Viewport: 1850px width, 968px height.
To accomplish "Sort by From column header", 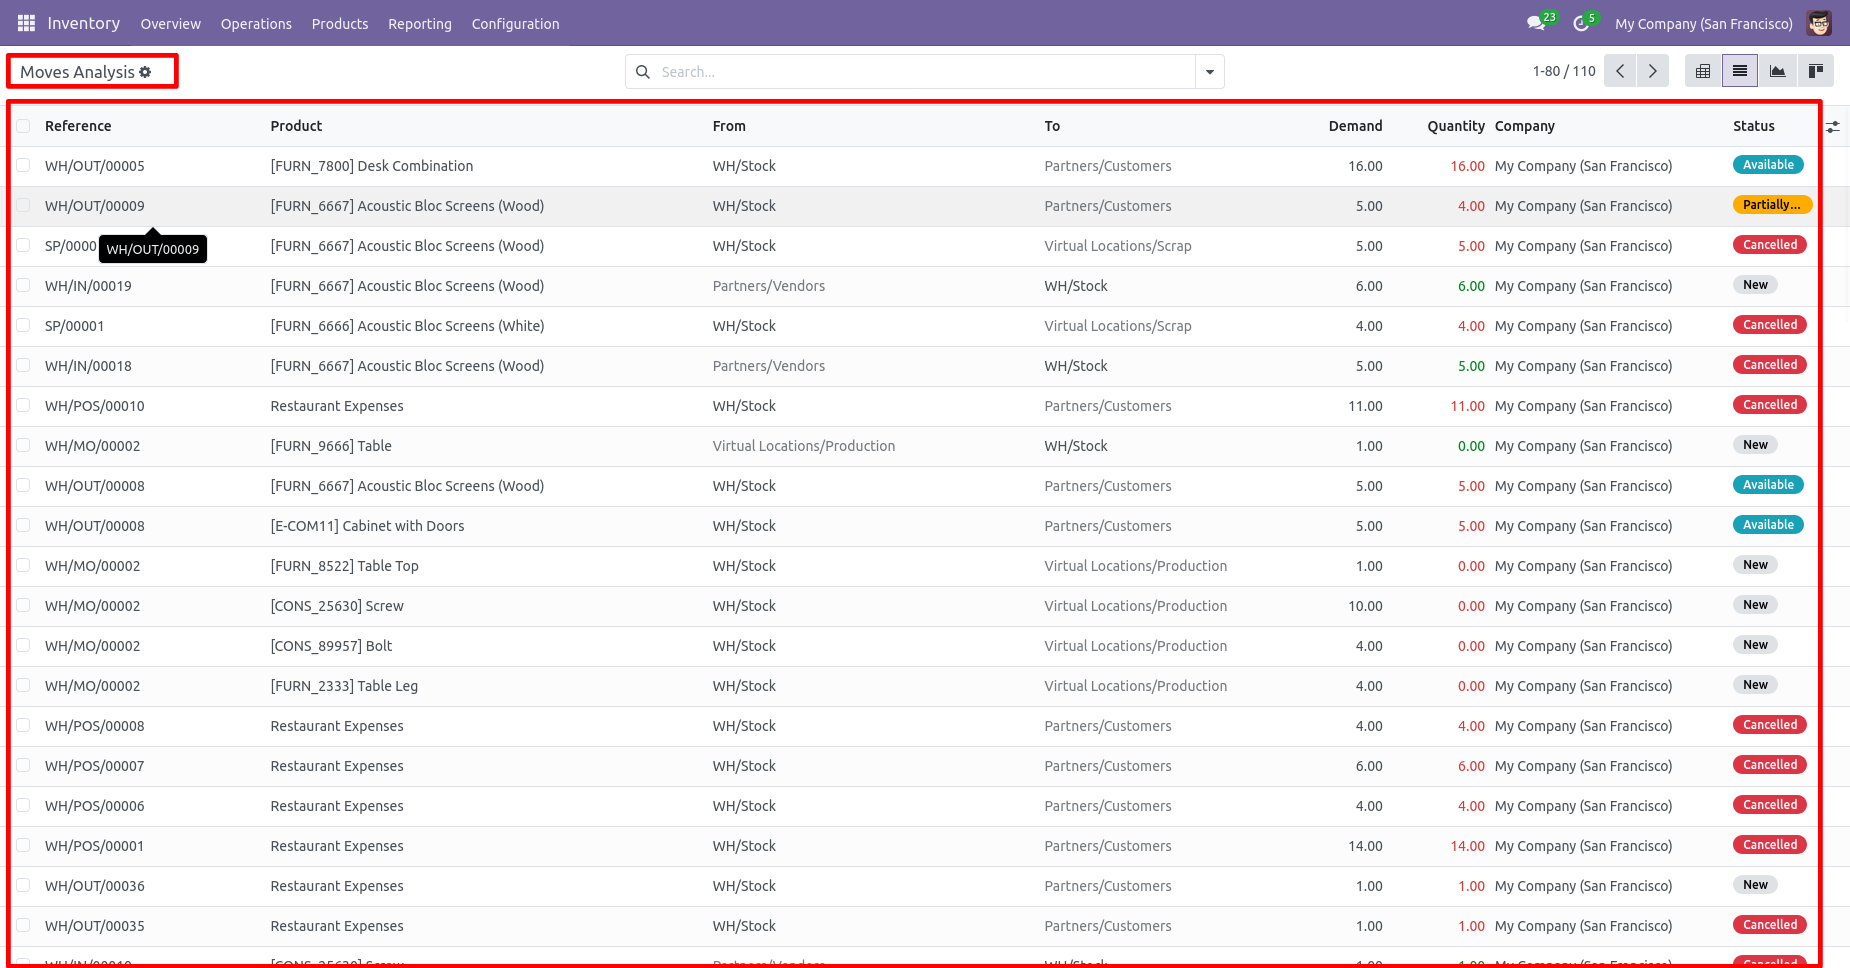I will pyautogui.click(x=729, y=126).
